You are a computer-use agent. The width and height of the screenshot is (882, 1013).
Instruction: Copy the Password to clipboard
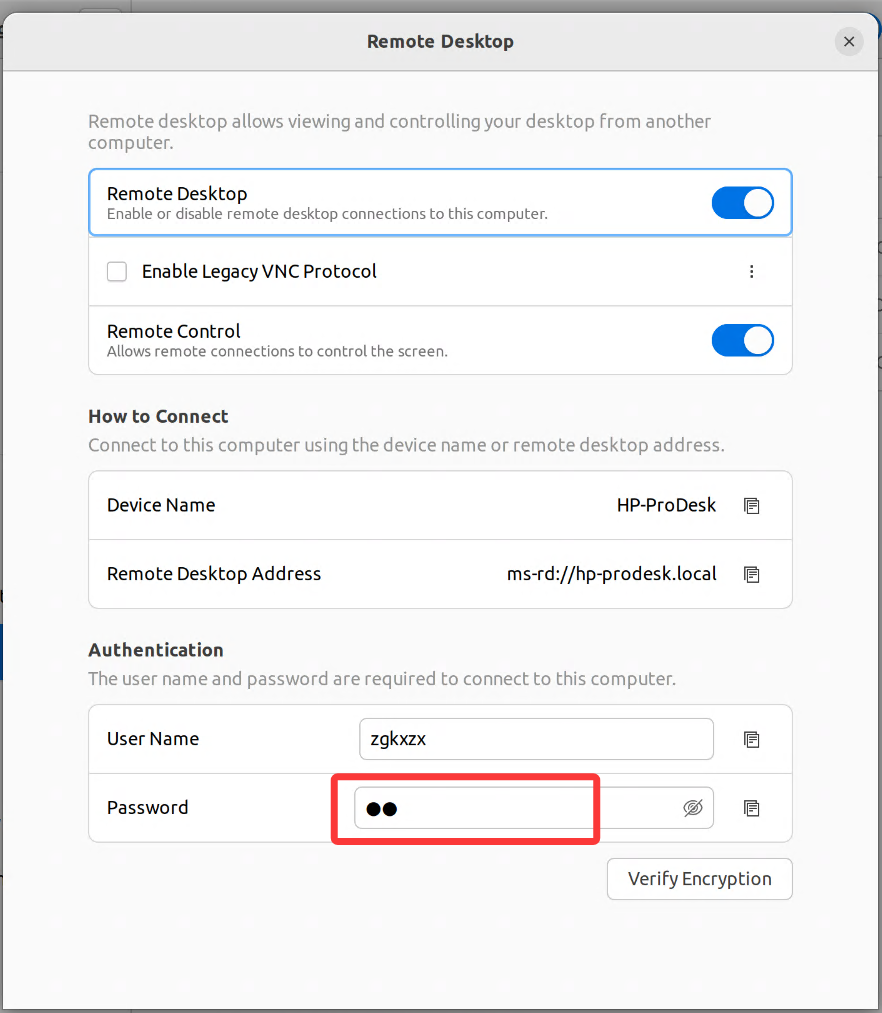click(752, 808)
